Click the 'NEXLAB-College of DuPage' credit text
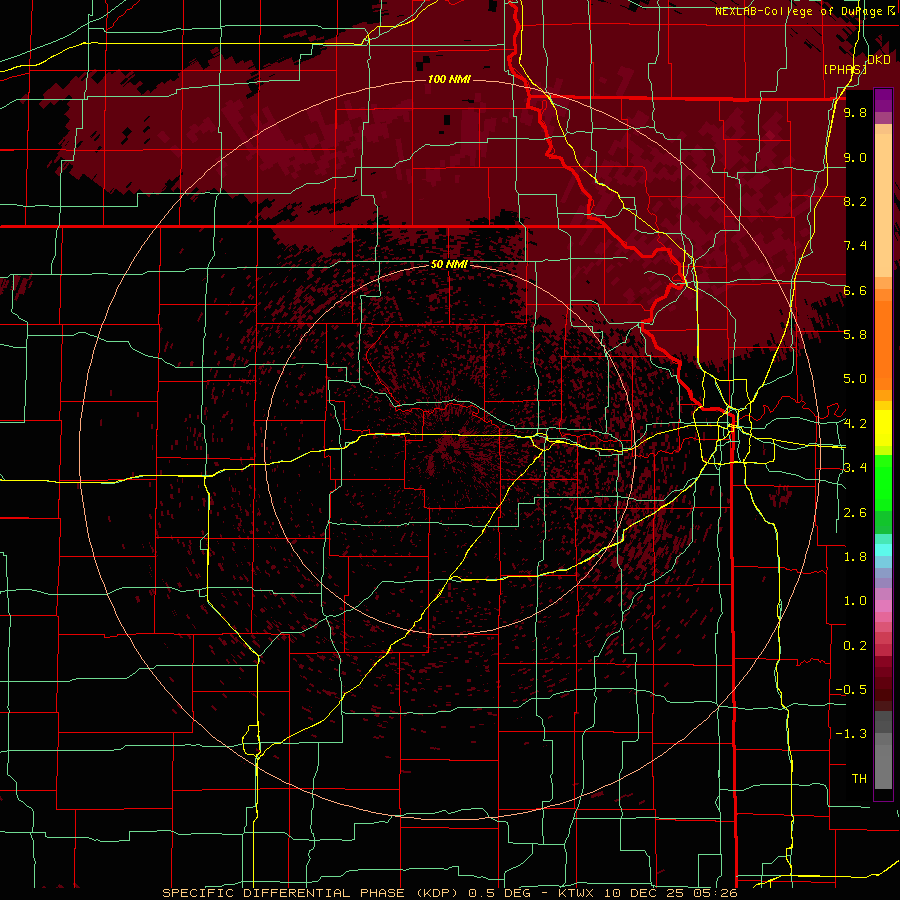Image resolution: width=900 pixels, height=900 pixels. pyautogui.click(x=800, y=11)
